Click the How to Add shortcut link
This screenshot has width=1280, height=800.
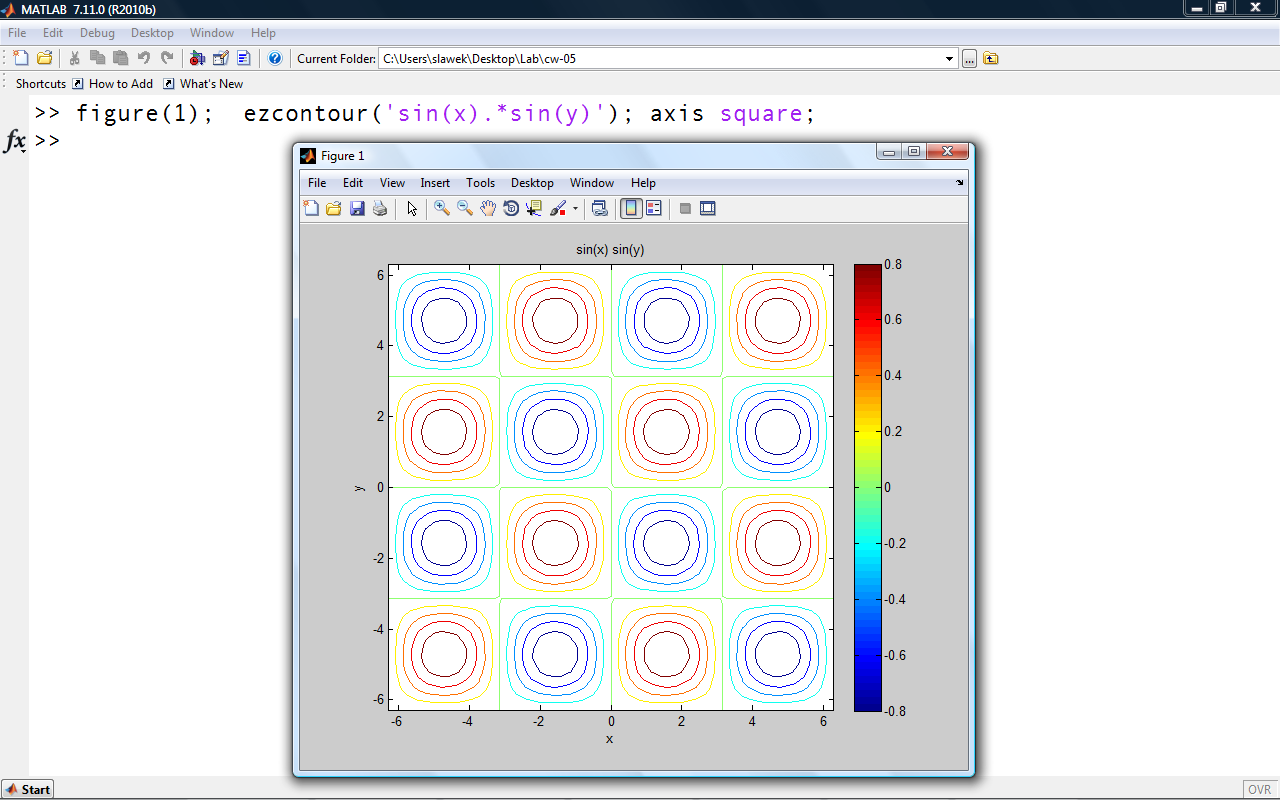(113, 84)
